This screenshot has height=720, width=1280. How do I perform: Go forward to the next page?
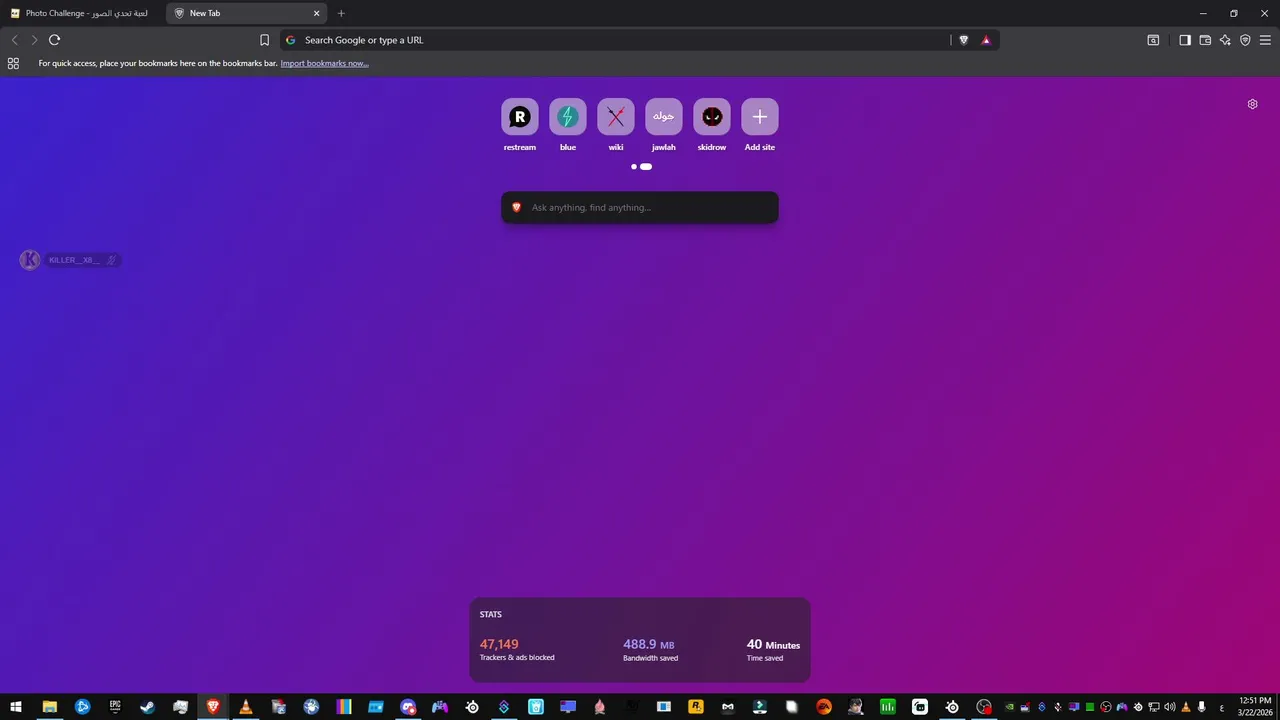(34, 40)
